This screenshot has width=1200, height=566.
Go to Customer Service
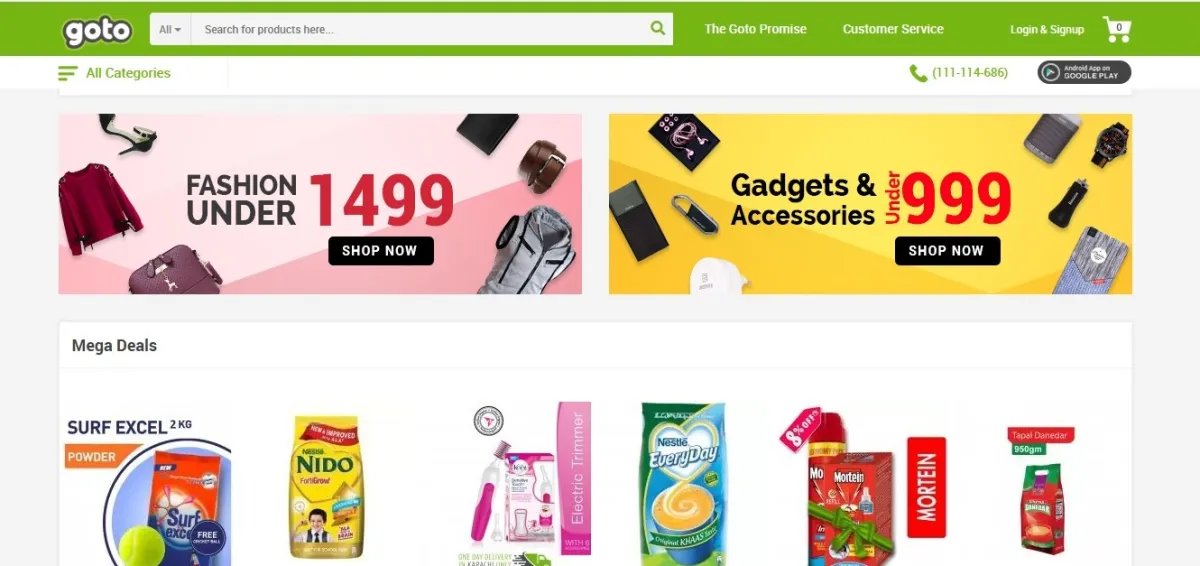[893, 29]
